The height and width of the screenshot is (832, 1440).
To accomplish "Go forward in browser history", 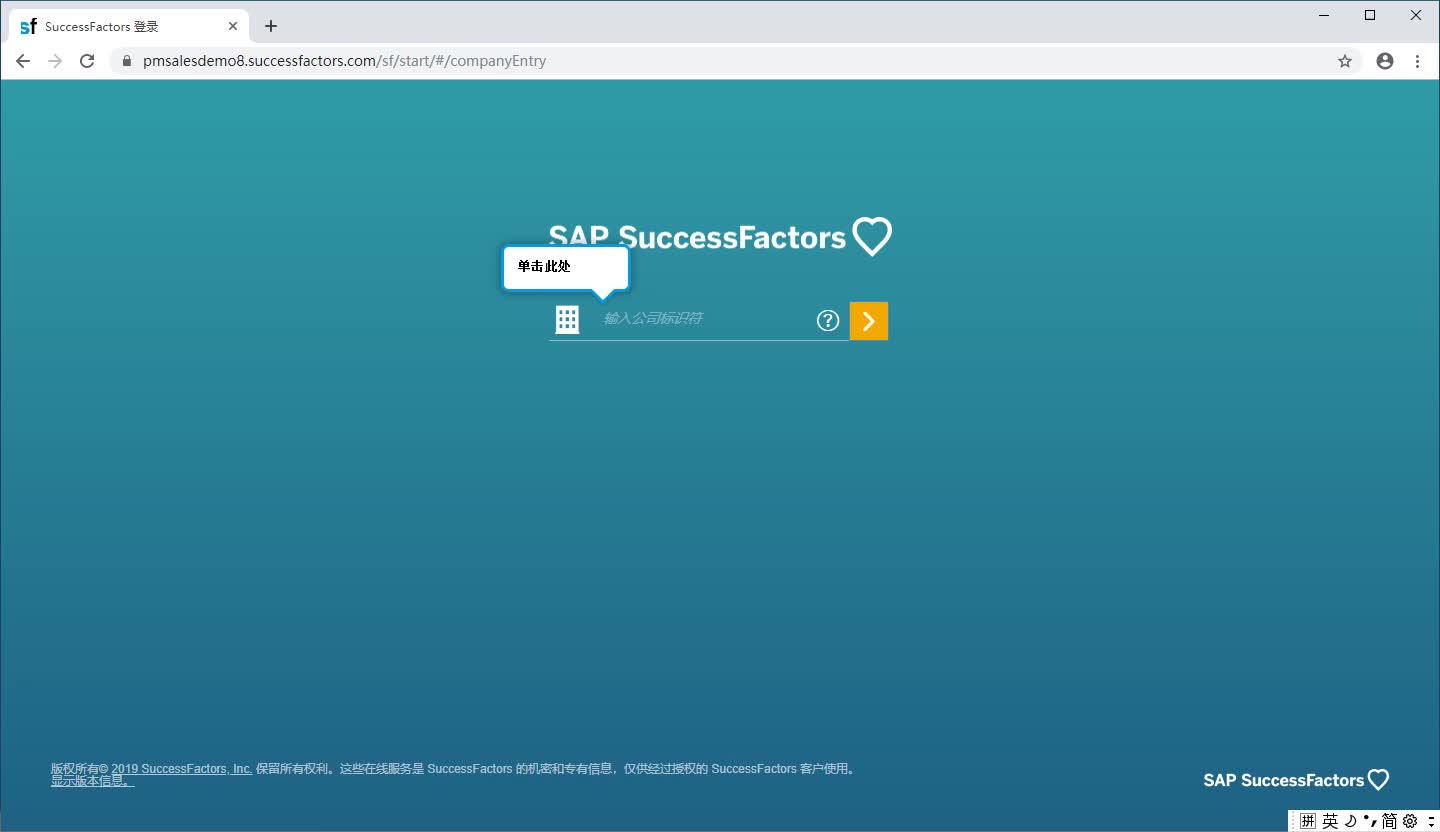I will (x=55, y=61).
